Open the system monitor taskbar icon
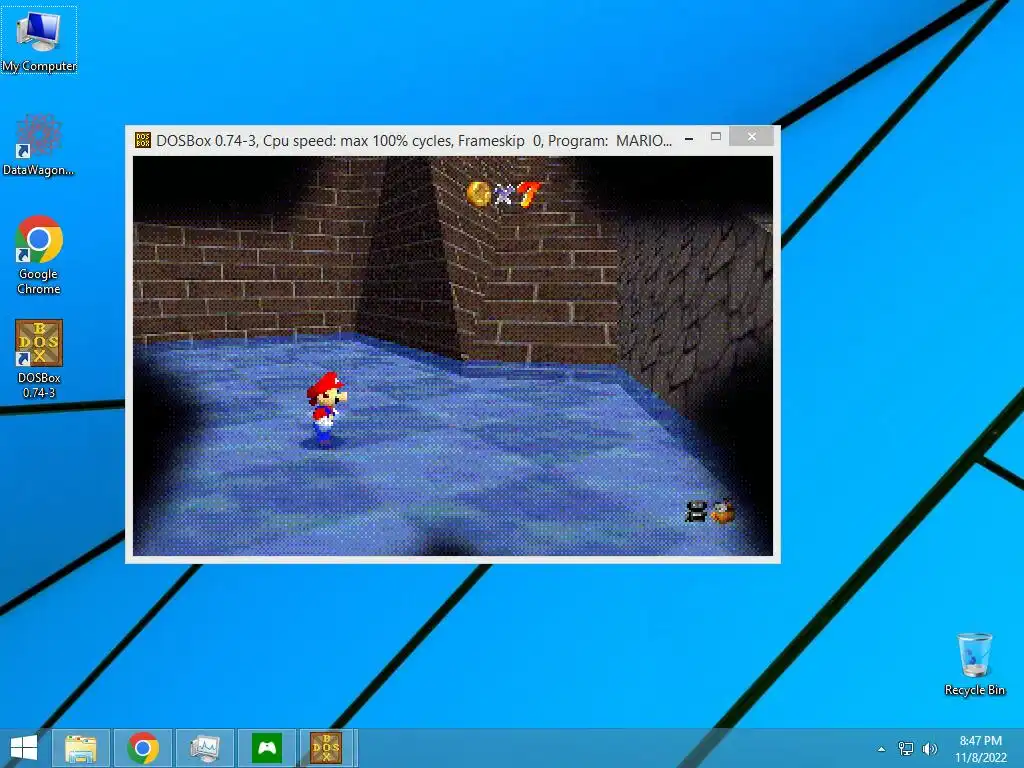 (205, 748)
